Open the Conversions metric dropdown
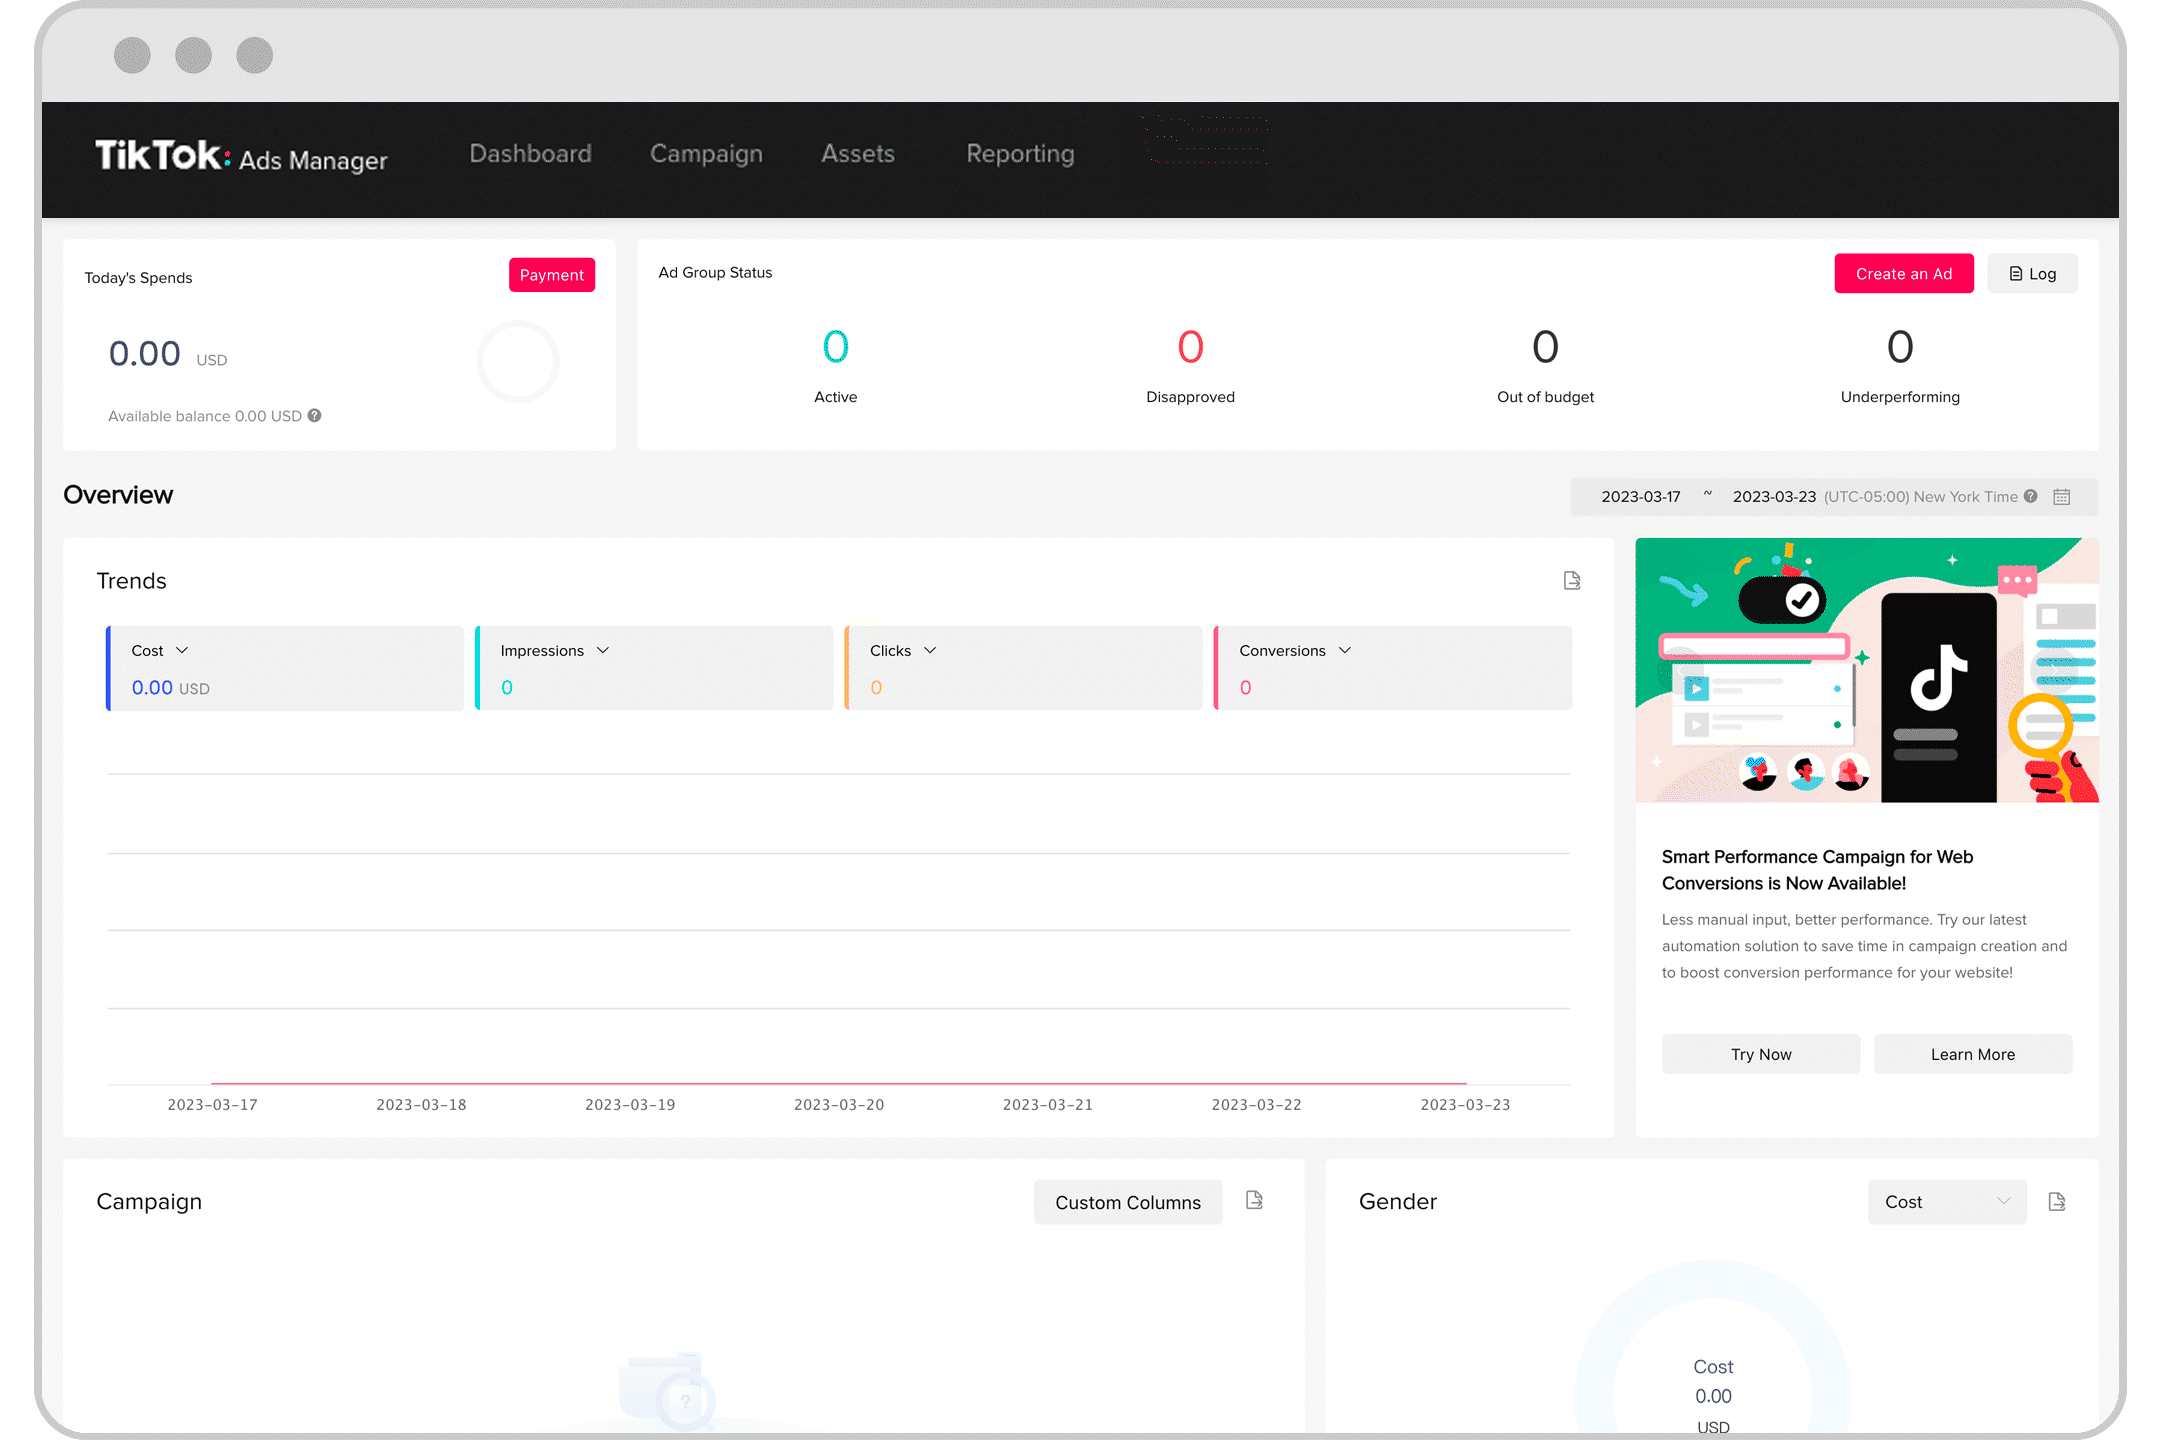This screenshot has height=1440, width=2160. (1345, 651)
